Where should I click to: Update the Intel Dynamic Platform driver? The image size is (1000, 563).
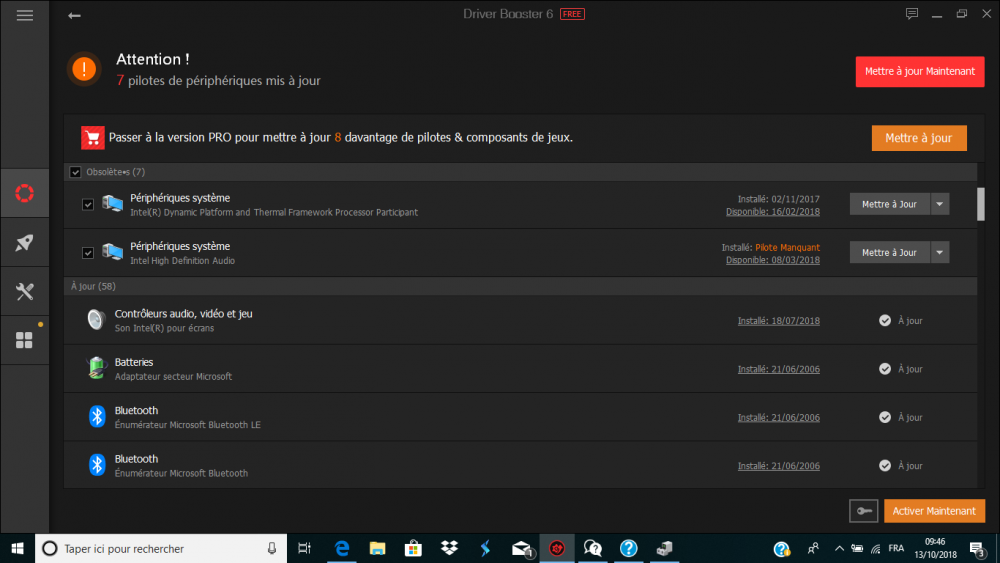tap(890, 204)
